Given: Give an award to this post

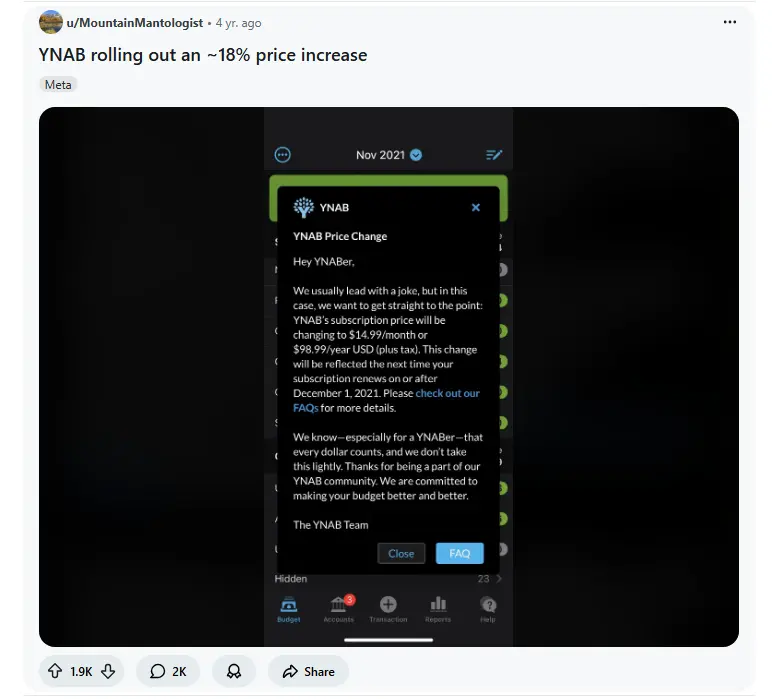Looking at the screenshot, I should point(234,671).
